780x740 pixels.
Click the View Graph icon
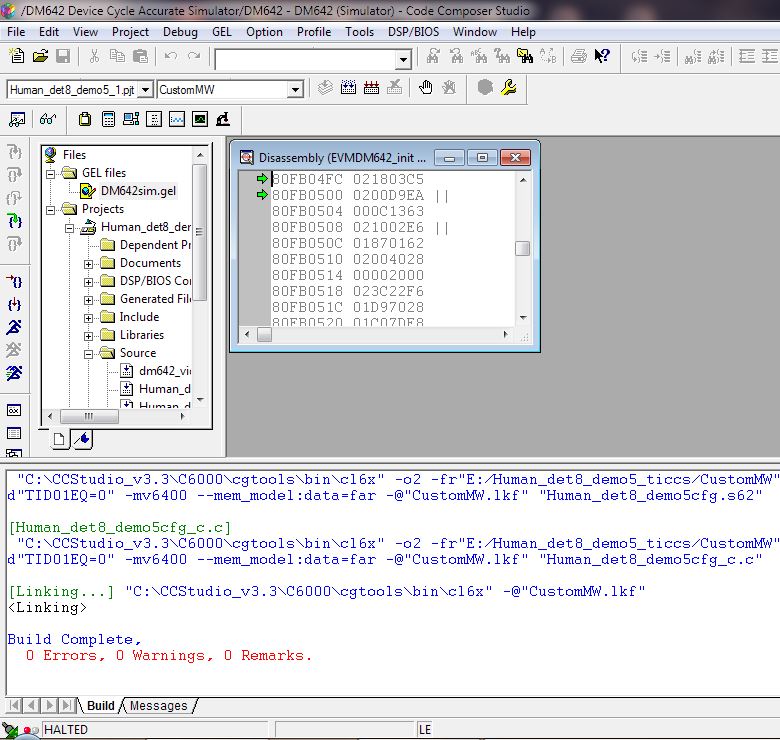(177, 119)
